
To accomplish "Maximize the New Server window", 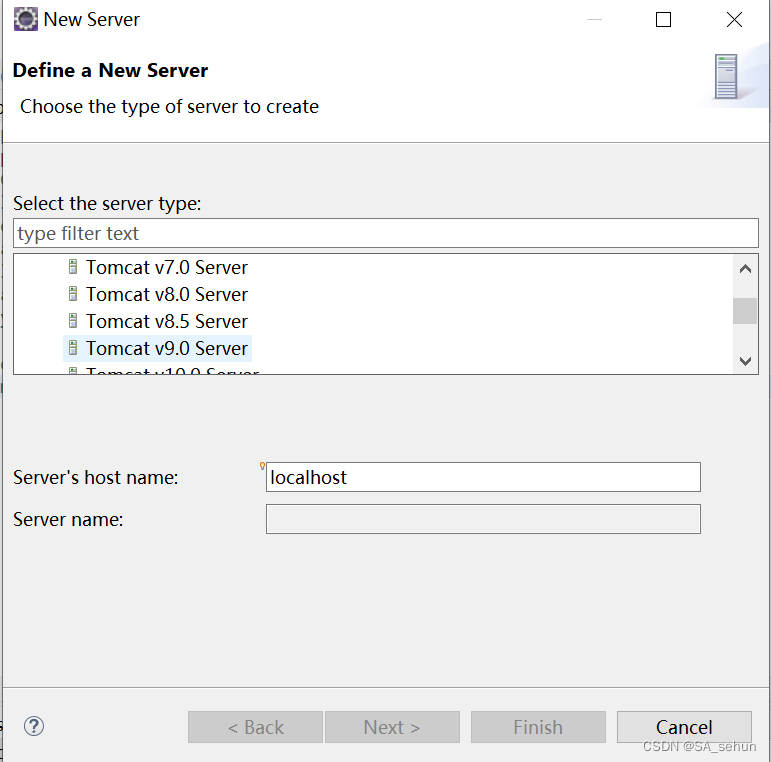I will click(663, 19).
